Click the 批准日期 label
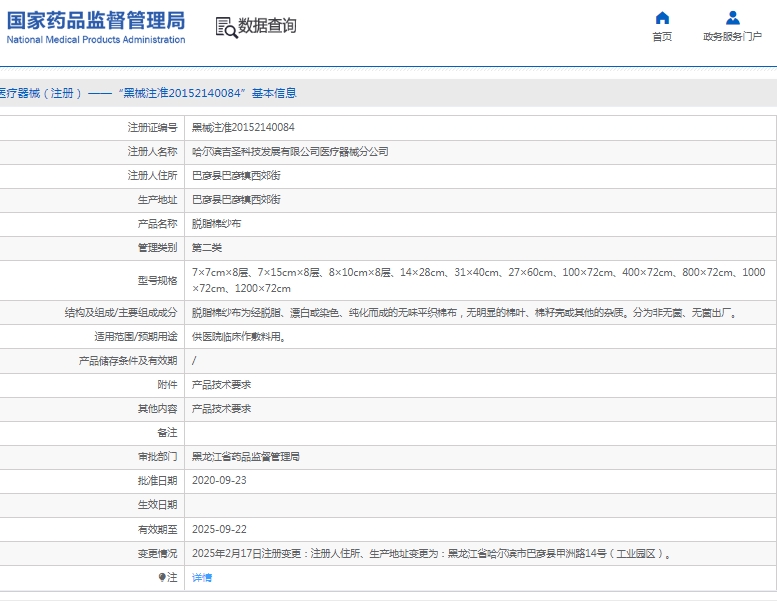Viewport: 777px width, 601px height. click(x=157, y=481)
